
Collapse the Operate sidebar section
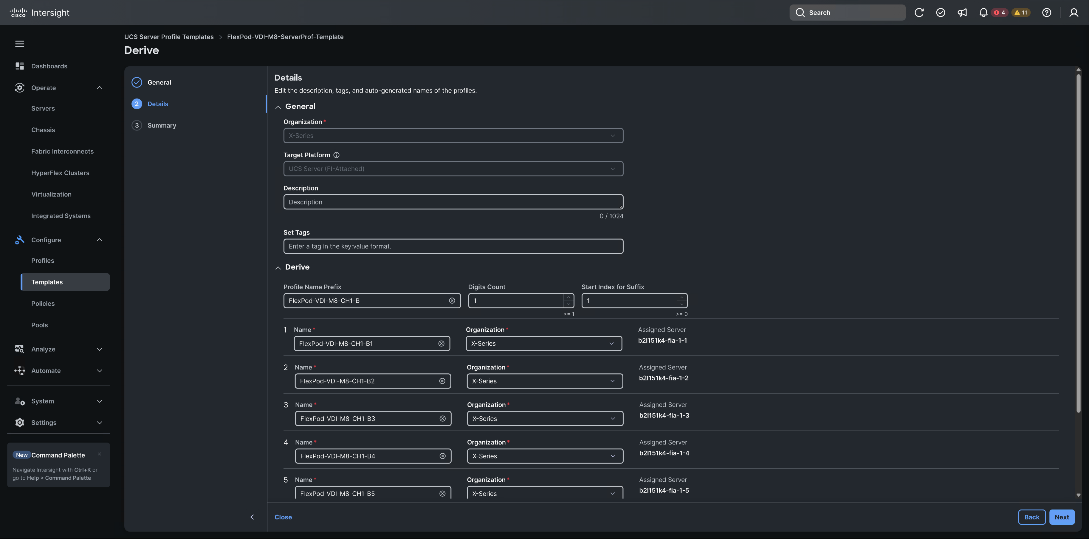[99, 88]
